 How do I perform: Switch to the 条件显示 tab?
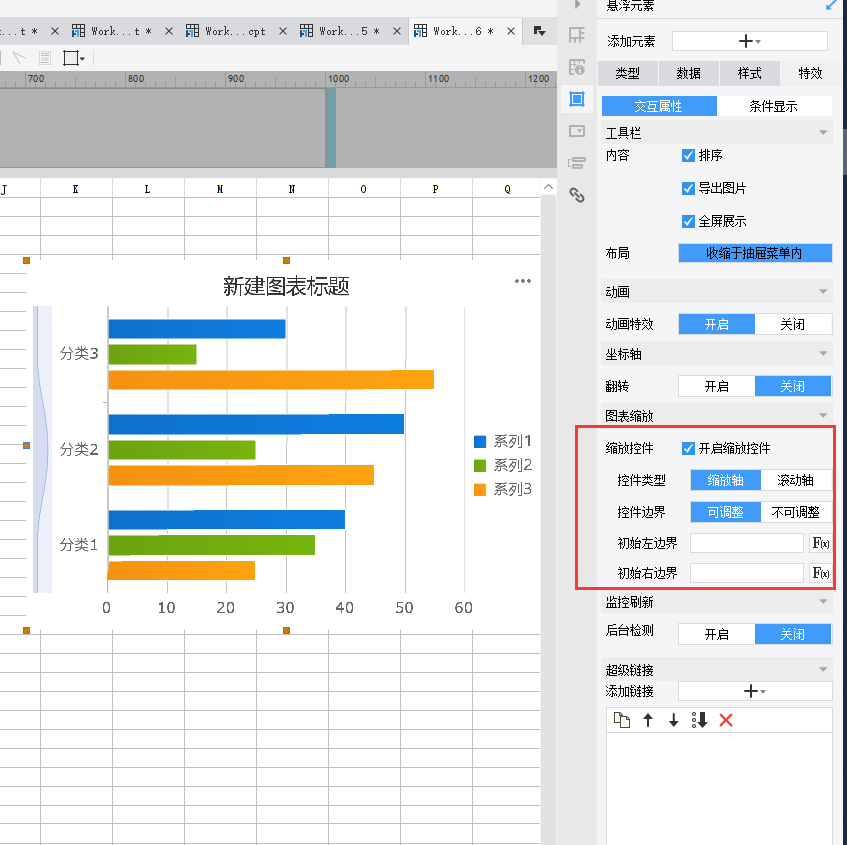click(x=773, y=106)
